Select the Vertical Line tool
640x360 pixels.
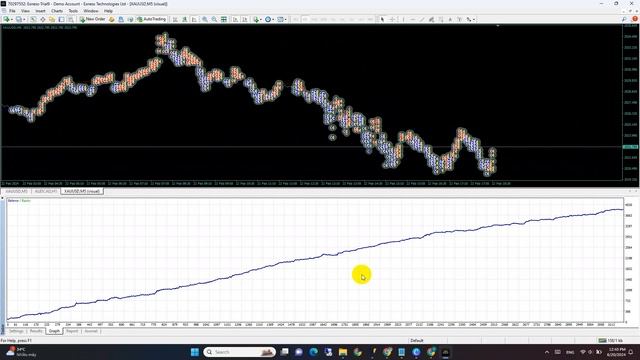(403, 19)
